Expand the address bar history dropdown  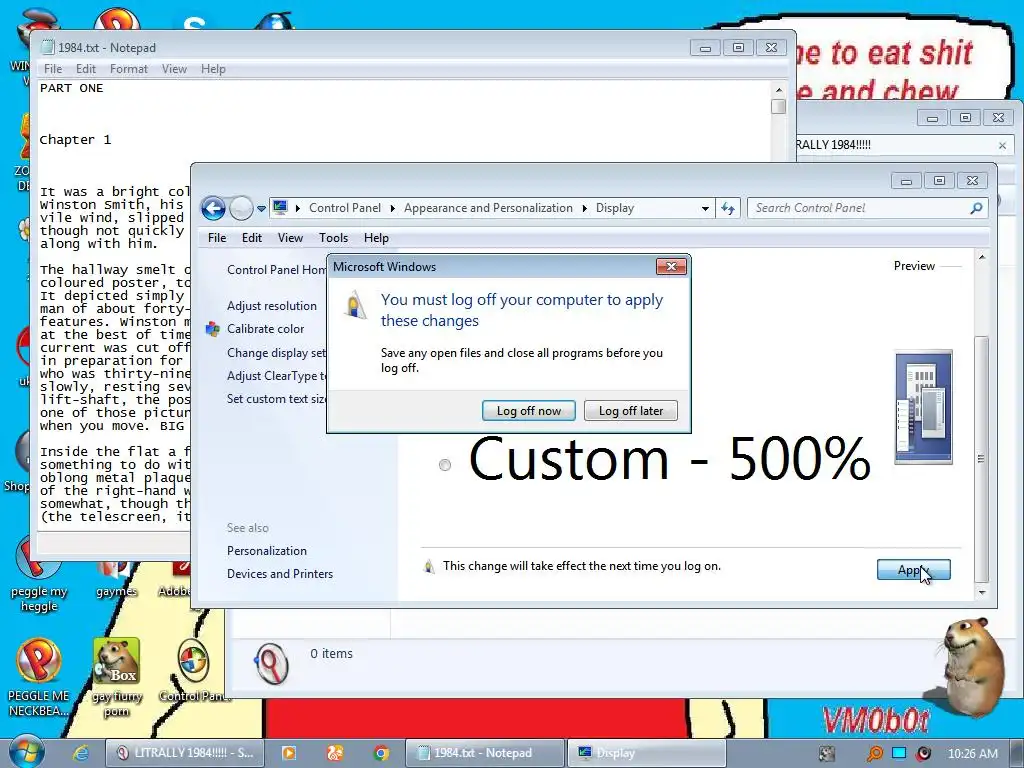coord(705,209)
